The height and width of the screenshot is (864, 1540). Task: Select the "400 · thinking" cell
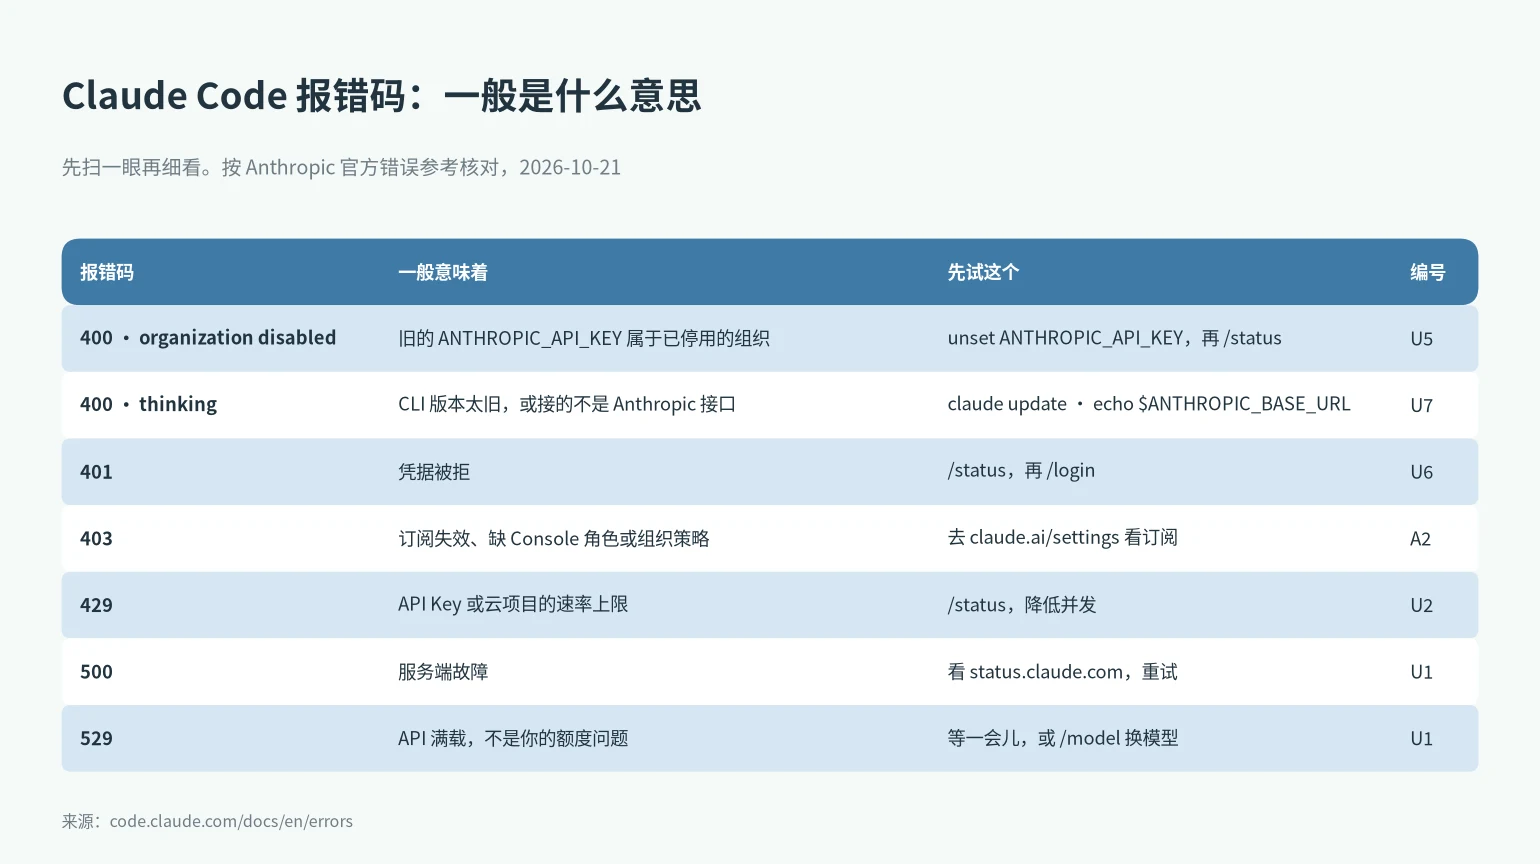[x=148, y=404]
